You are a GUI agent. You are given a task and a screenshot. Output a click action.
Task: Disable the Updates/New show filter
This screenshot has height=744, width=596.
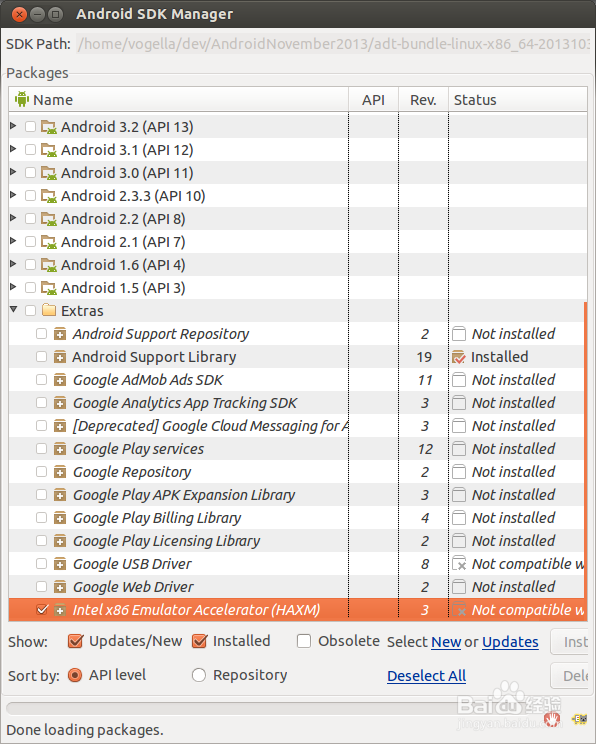75,641
